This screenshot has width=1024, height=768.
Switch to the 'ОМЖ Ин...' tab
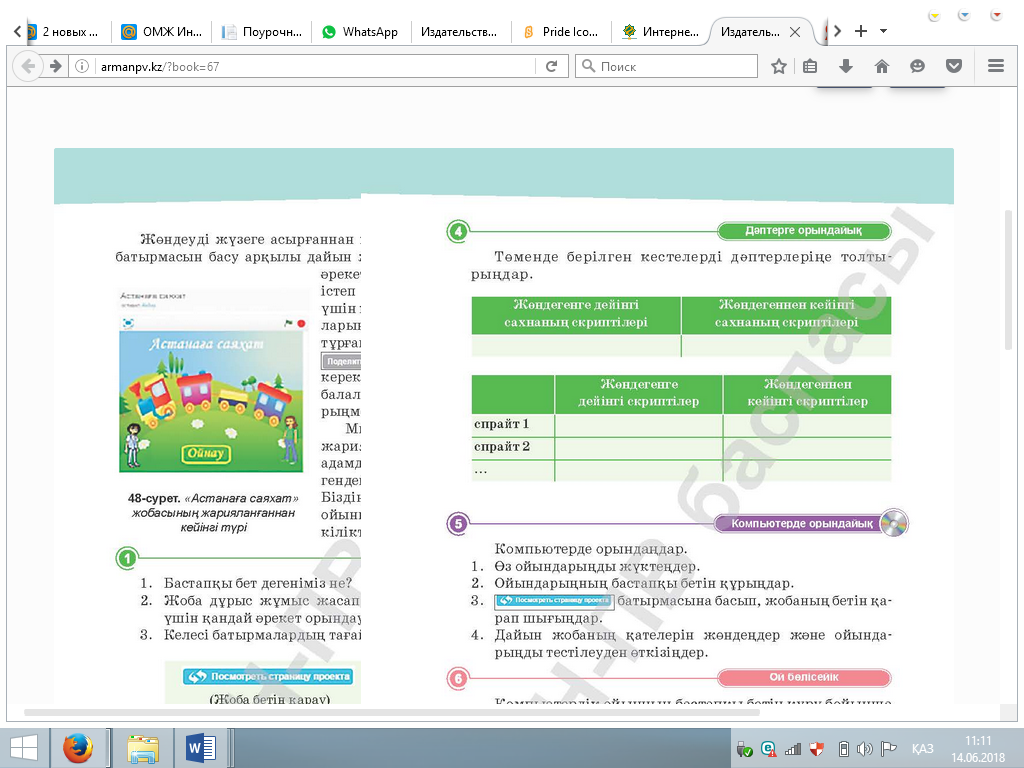point(162,31)
